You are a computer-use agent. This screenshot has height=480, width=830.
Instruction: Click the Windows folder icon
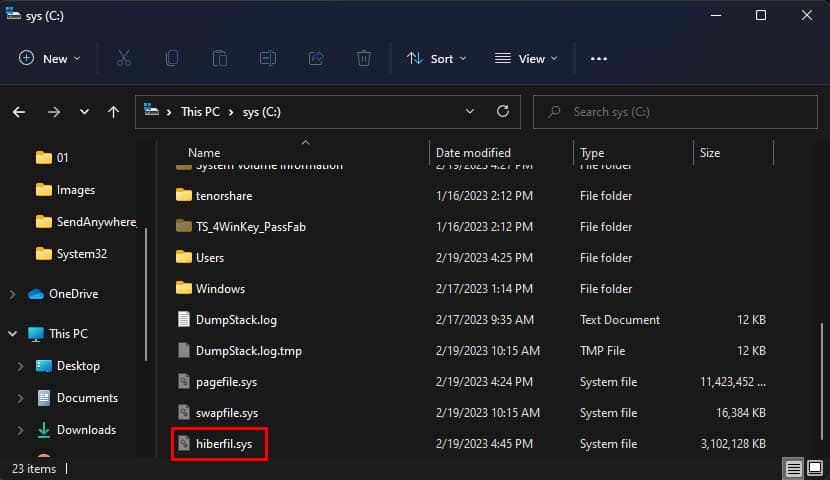click(184, 288)
